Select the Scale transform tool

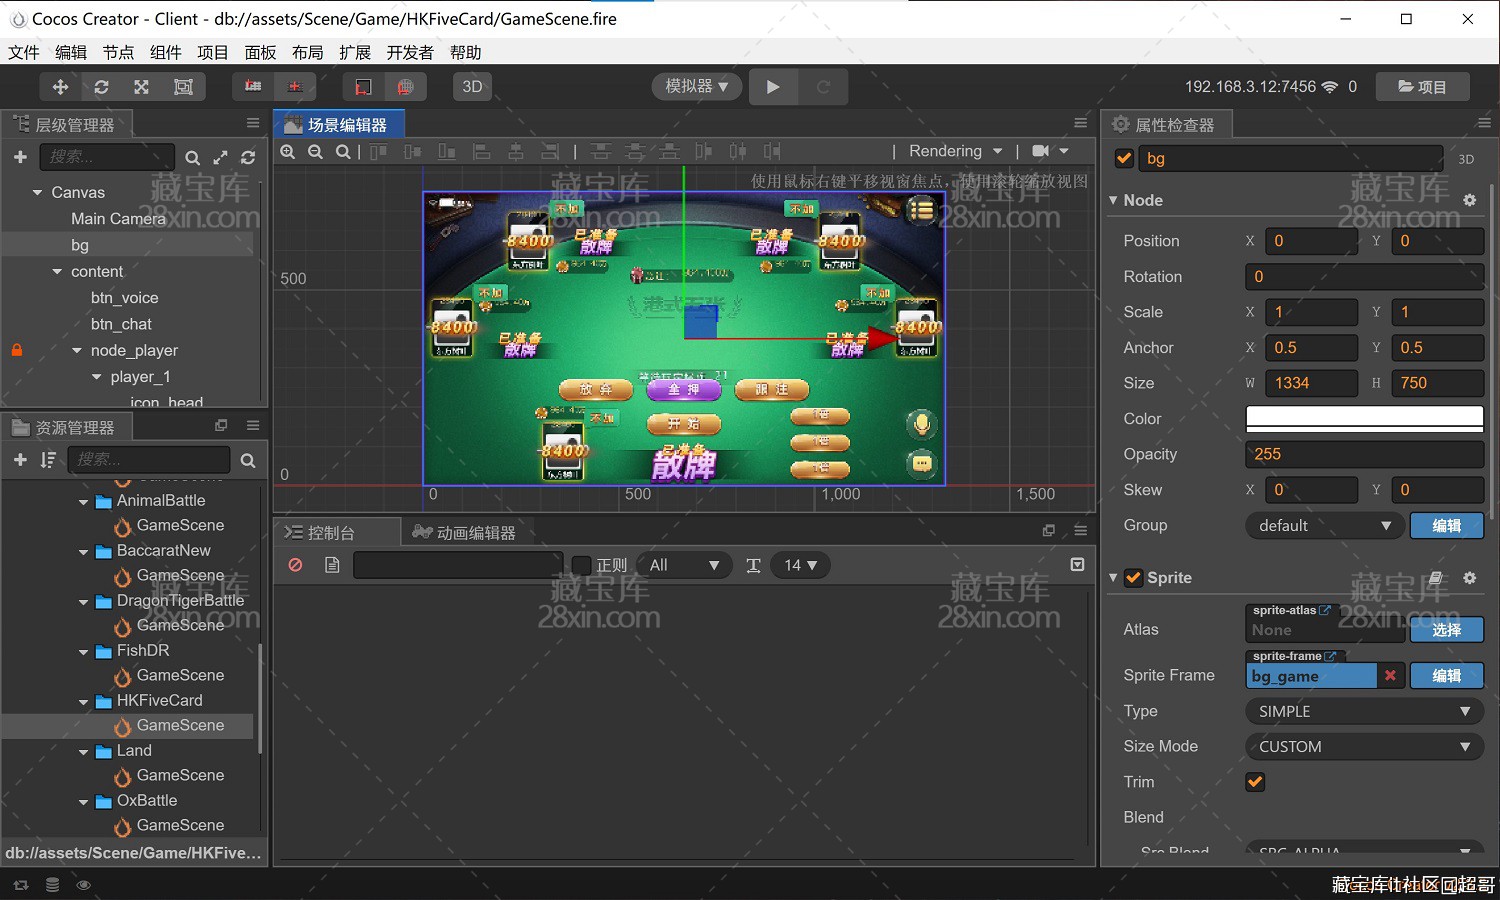tap(142, 87)
